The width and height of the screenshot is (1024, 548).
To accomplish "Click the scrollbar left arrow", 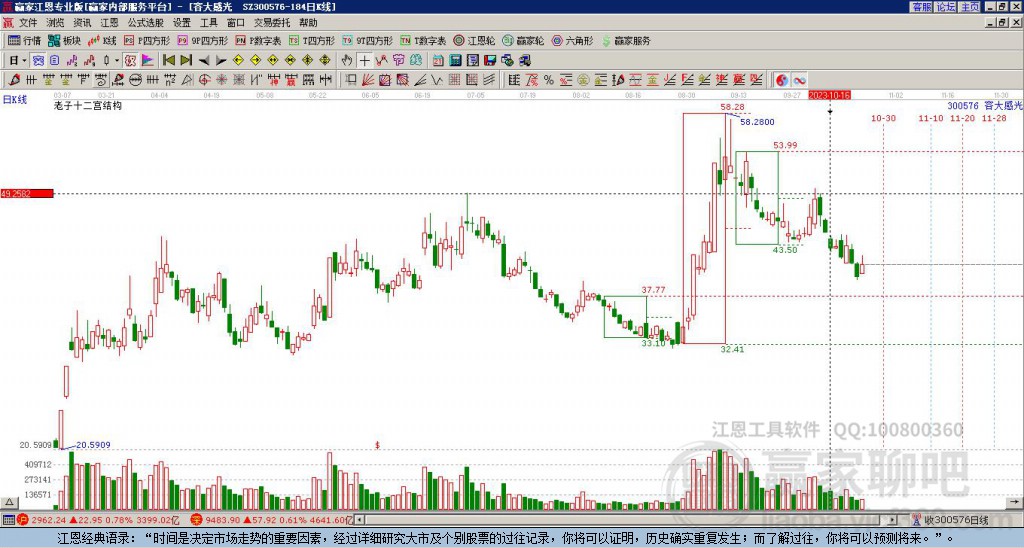I will [x=360, y=520].
